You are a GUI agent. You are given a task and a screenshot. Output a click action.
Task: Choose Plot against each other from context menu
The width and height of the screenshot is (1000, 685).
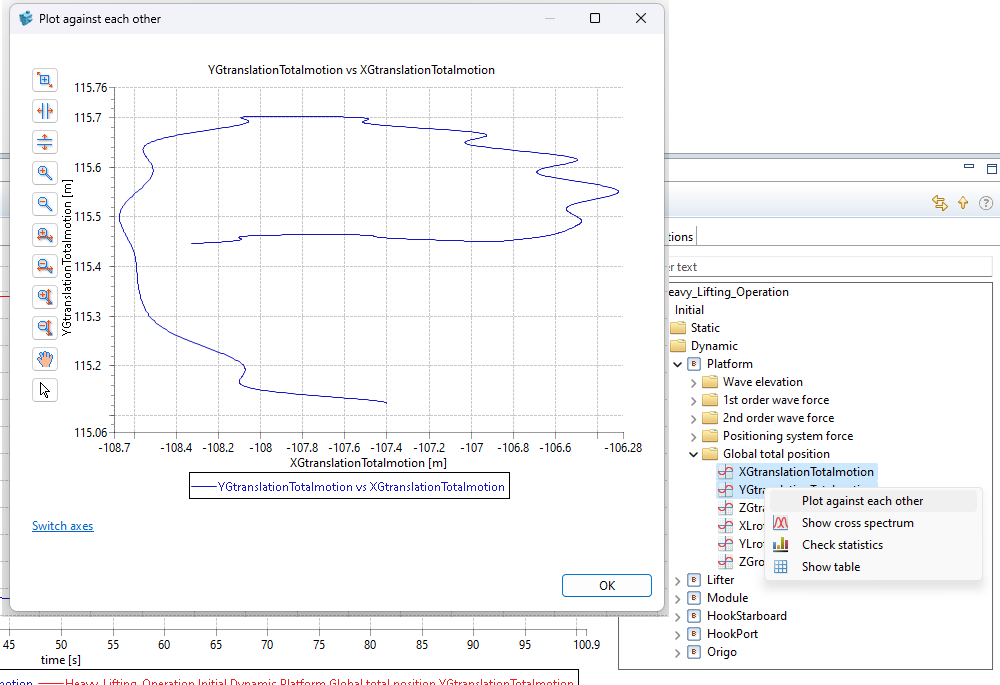coord(862,501)
